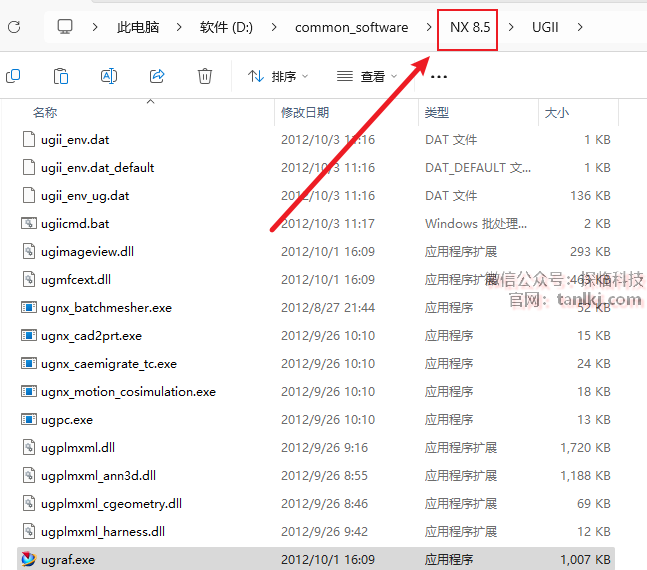Select the ugraf.exe file name
The height and width of the screenshot is (570, 647).
68,560
